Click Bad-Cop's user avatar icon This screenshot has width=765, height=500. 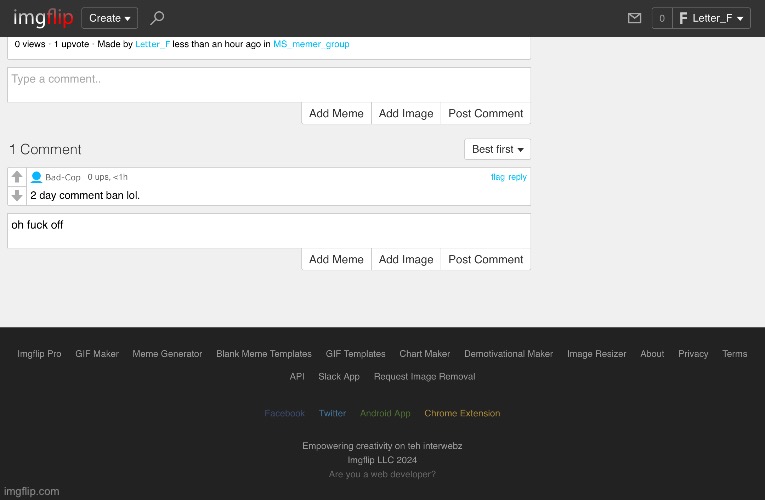(x=36, y=177)
